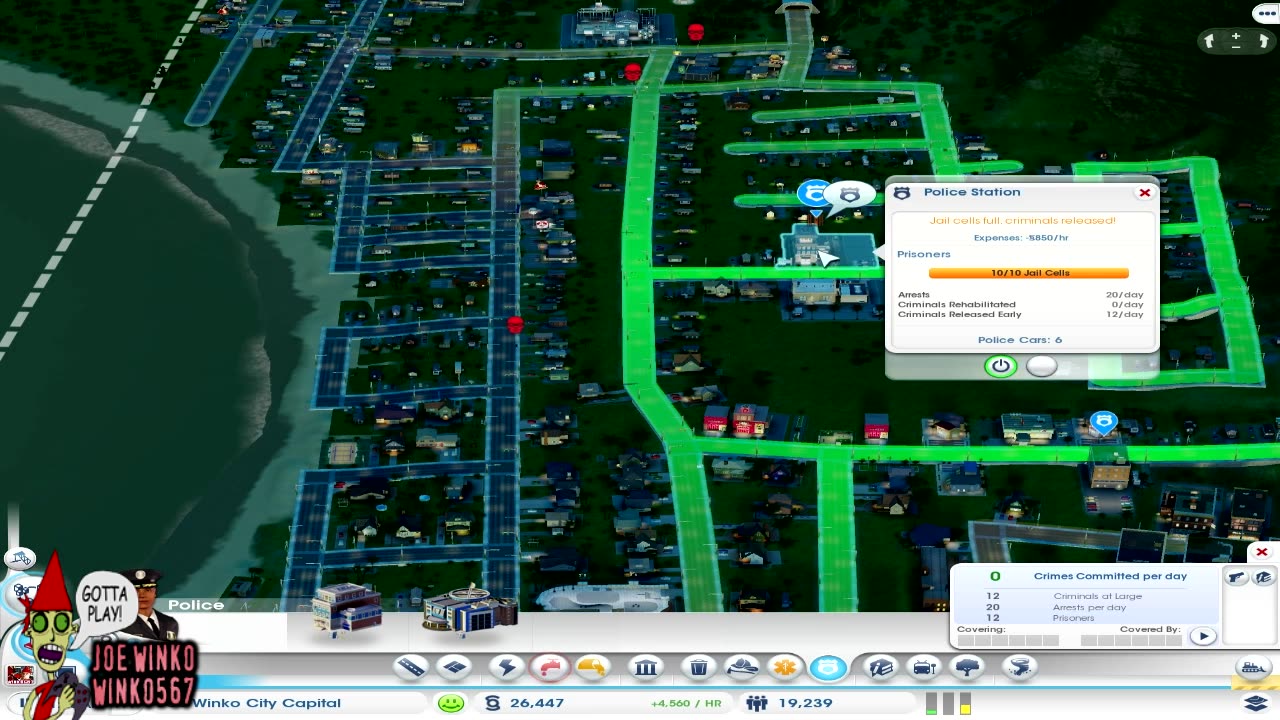Click the Covering bar segments
The image size is (1280, 720).
(x=1007, y=640)
